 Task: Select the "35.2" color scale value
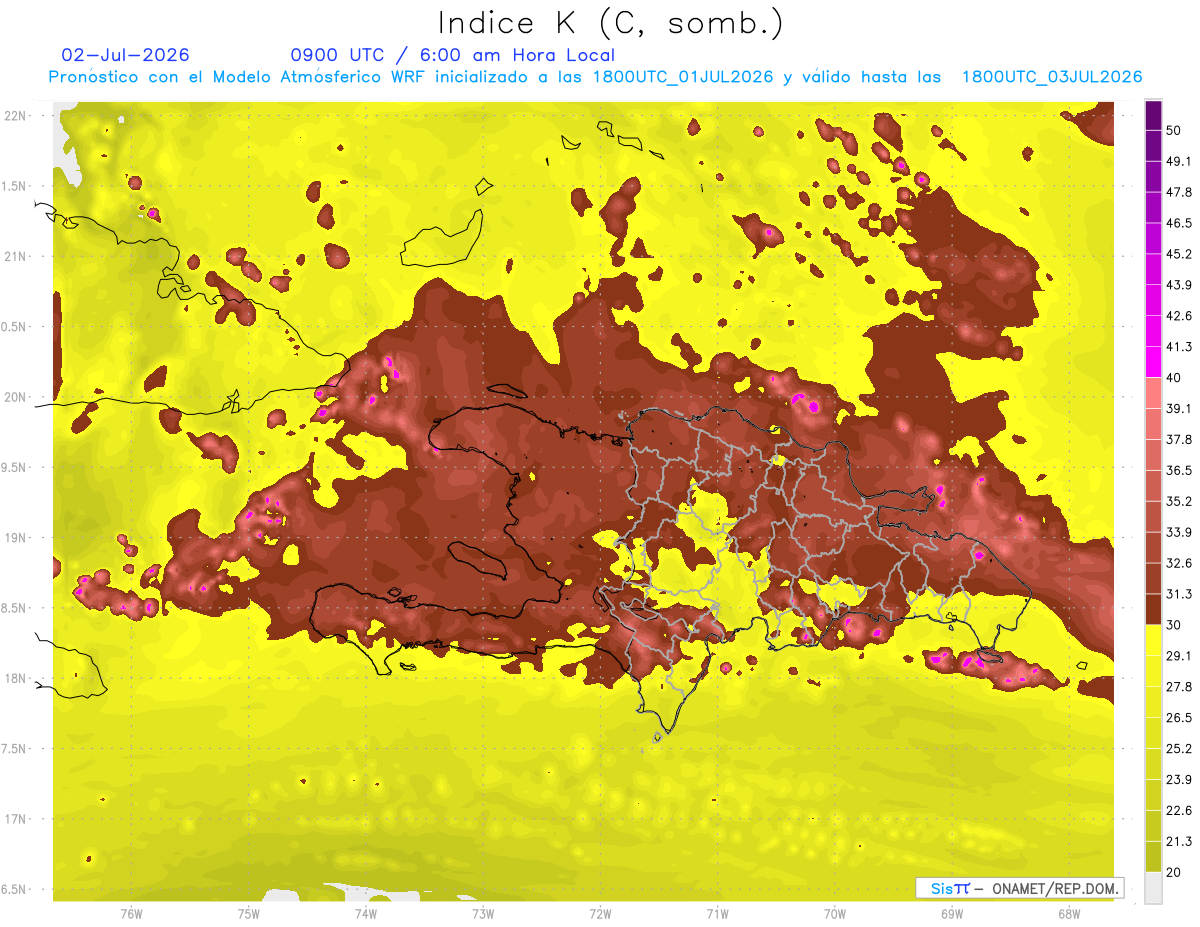[x=1179, y=501]
